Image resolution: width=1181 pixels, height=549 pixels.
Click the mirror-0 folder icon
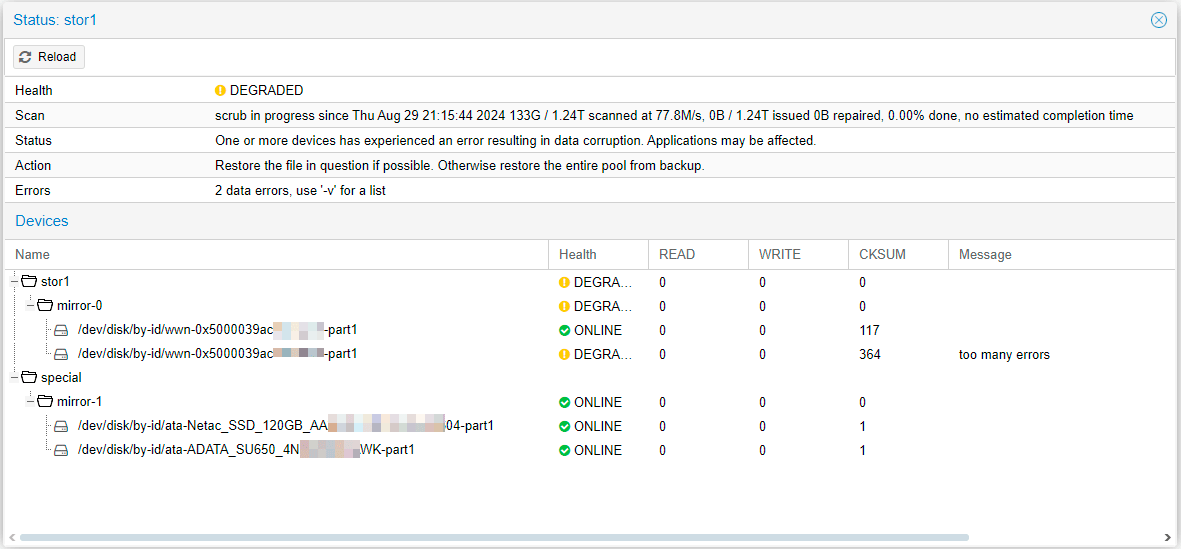(45, 306)
